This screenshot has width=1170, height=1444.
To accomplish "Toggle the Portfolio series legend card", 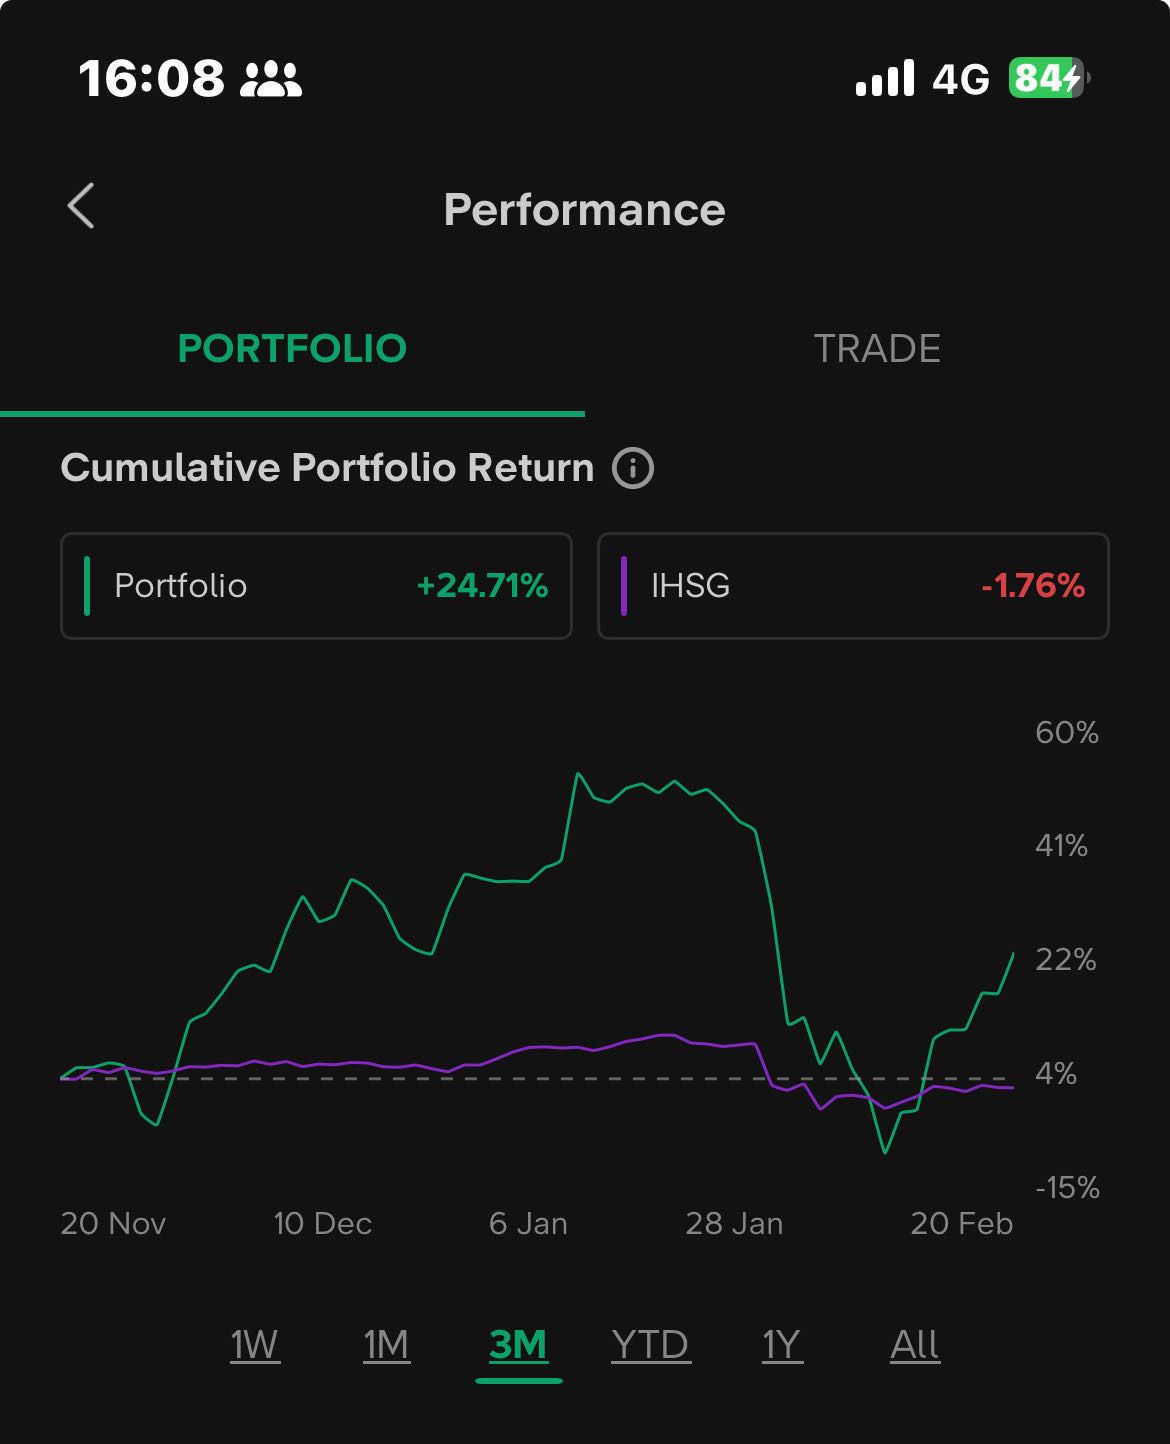I will tap(316, 586).
